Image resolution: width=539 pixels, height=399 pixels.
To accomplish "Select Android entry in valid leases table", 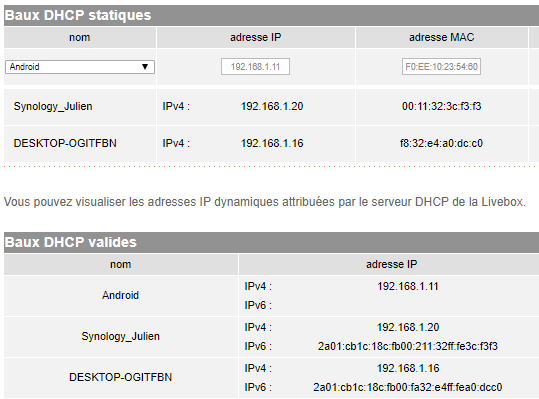I will coord(121,295).
